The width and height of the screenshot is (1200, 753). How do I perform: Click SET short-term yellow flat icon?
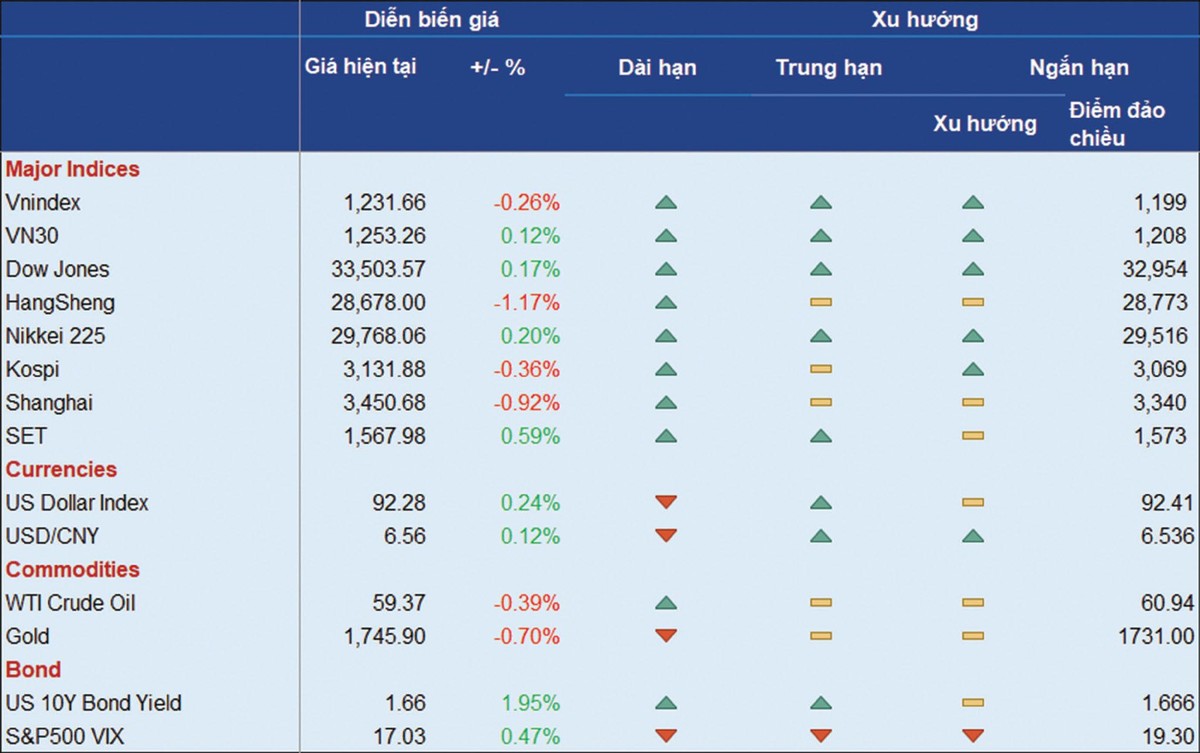(x=972, y=436)
